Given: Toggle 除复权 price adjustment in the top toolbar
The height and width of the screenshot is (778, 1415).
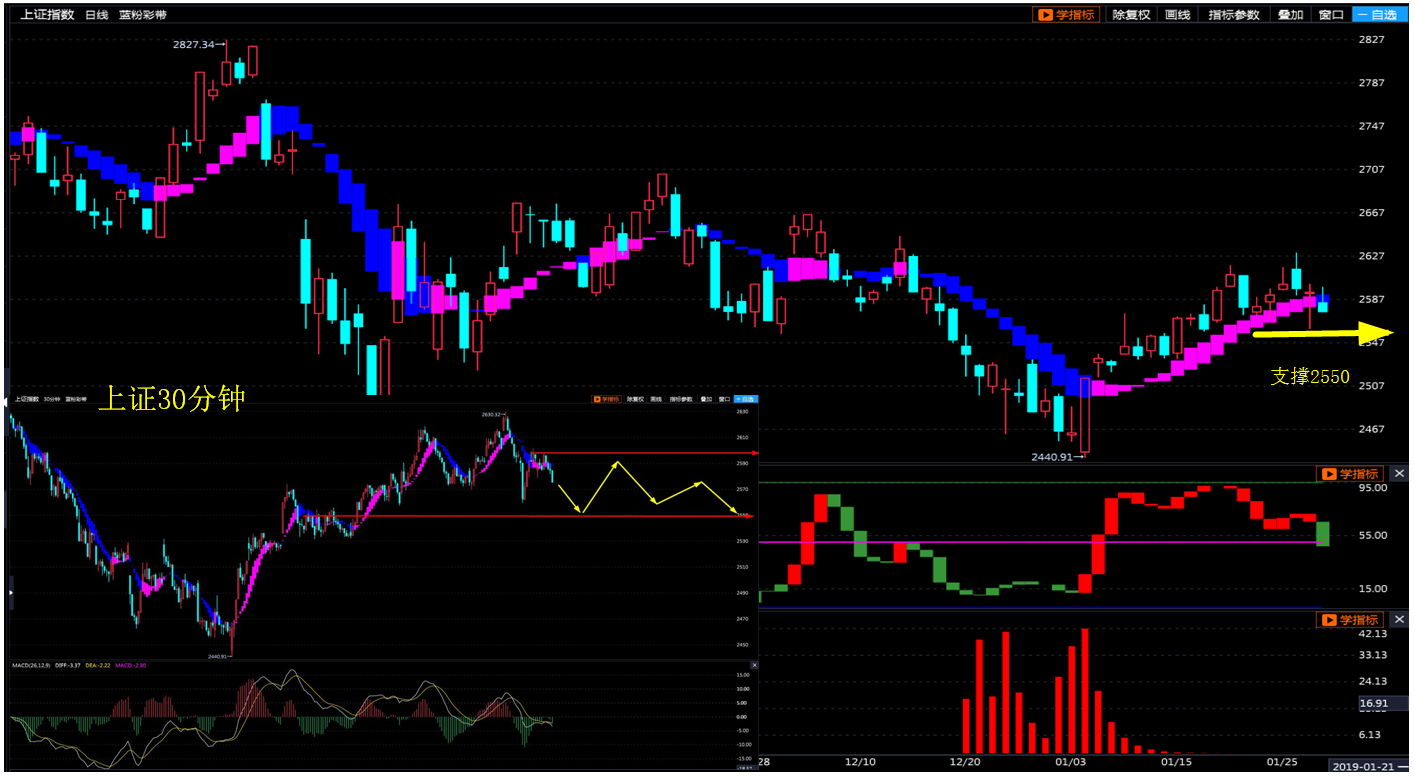Looking at the screenshot, I should coord(1131,15).
